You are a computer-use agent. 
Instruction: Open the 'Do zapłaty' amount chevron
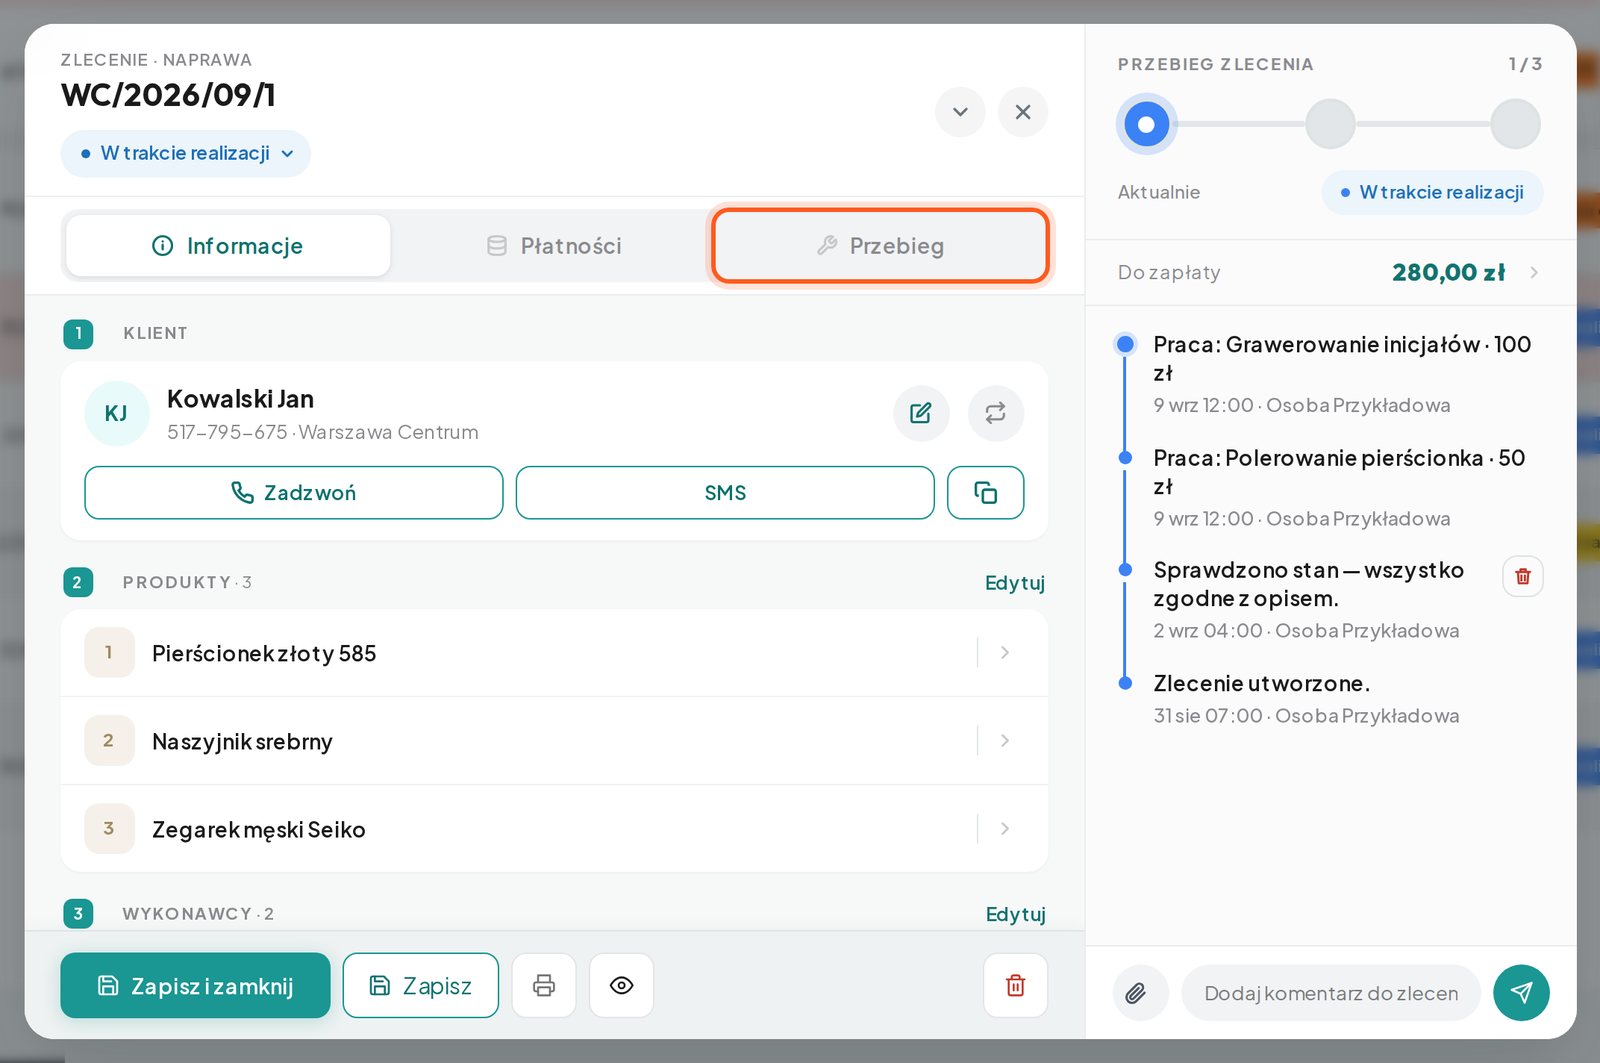[x=1535, y=273]
